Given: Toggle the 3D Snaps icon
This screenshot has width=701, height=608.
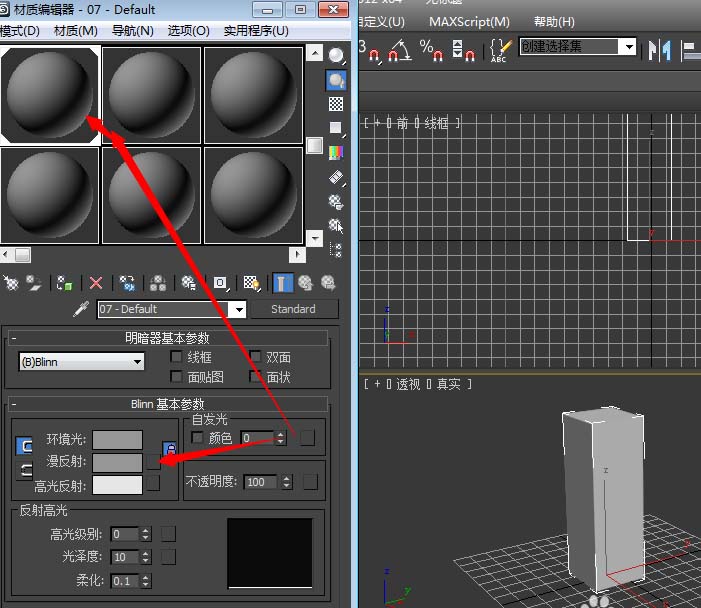Looking at the screenshot, I should pyautogui.click(x=371, y=50).
